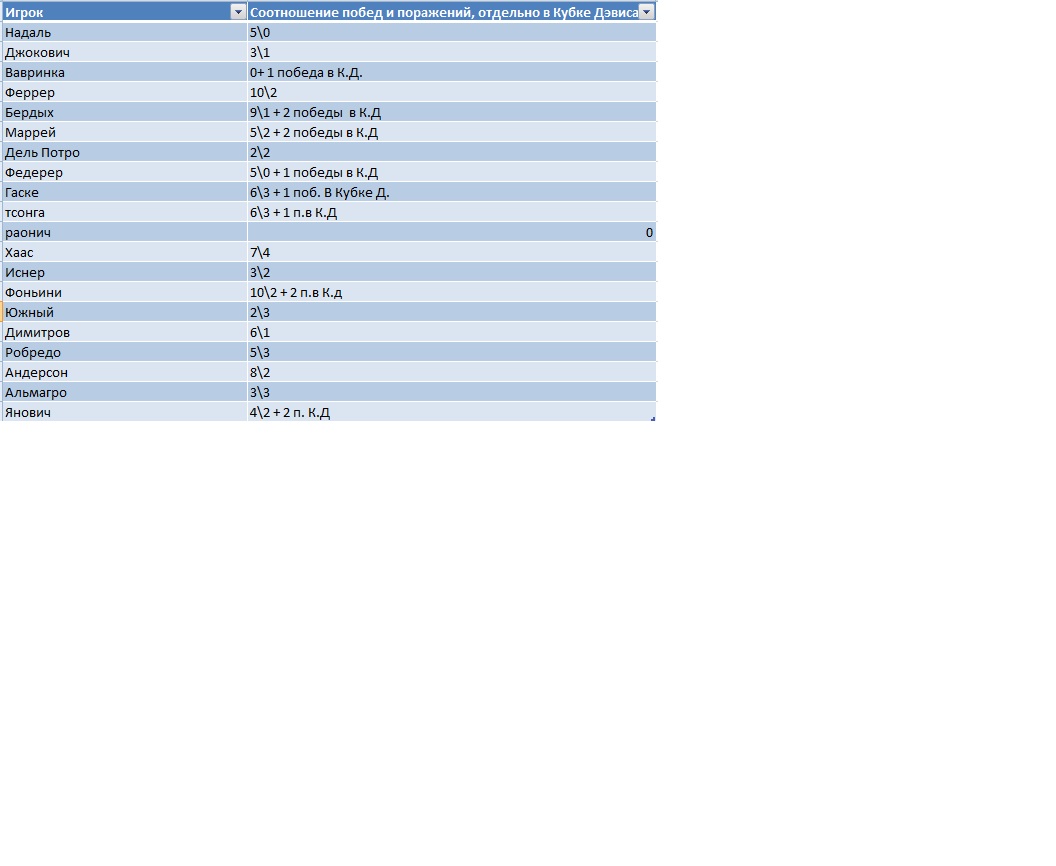The width and height of the screenshot is (1056, 866).
Task: Click Робредо's score cell 5\3
Action: tap(451, 352)
